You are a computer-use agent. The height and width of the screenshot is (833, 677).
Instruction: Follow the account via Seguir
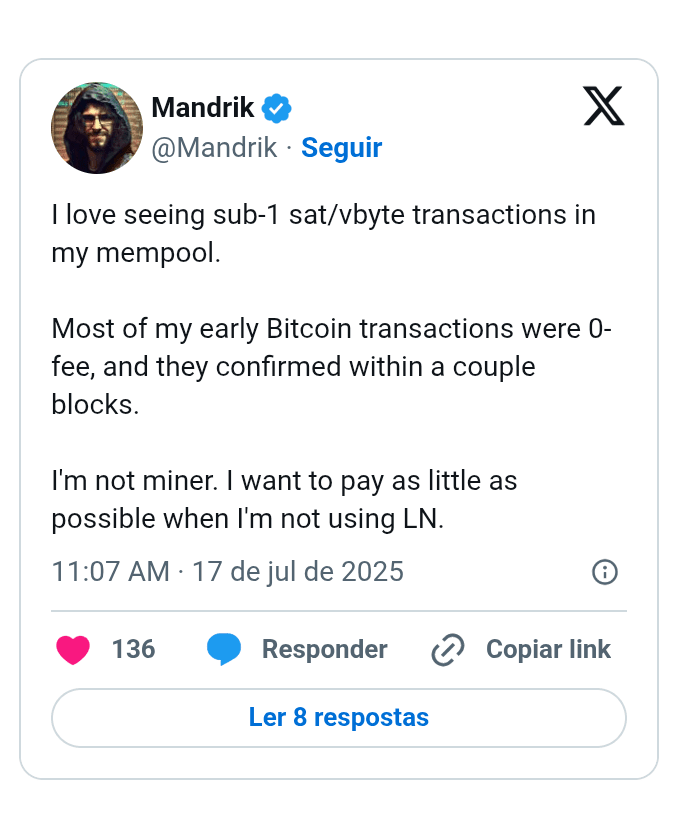(x=342, y=148)
